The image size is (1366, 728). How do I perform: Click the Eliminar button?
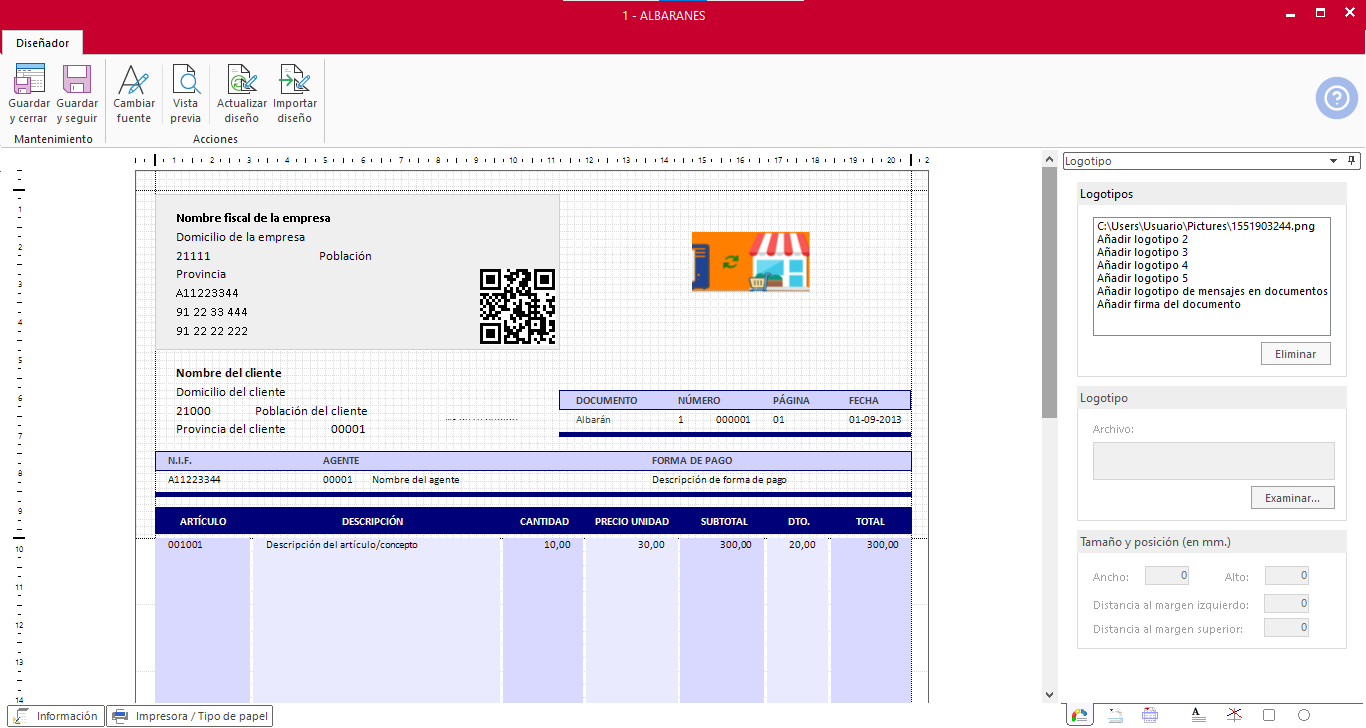point(1296,354)
